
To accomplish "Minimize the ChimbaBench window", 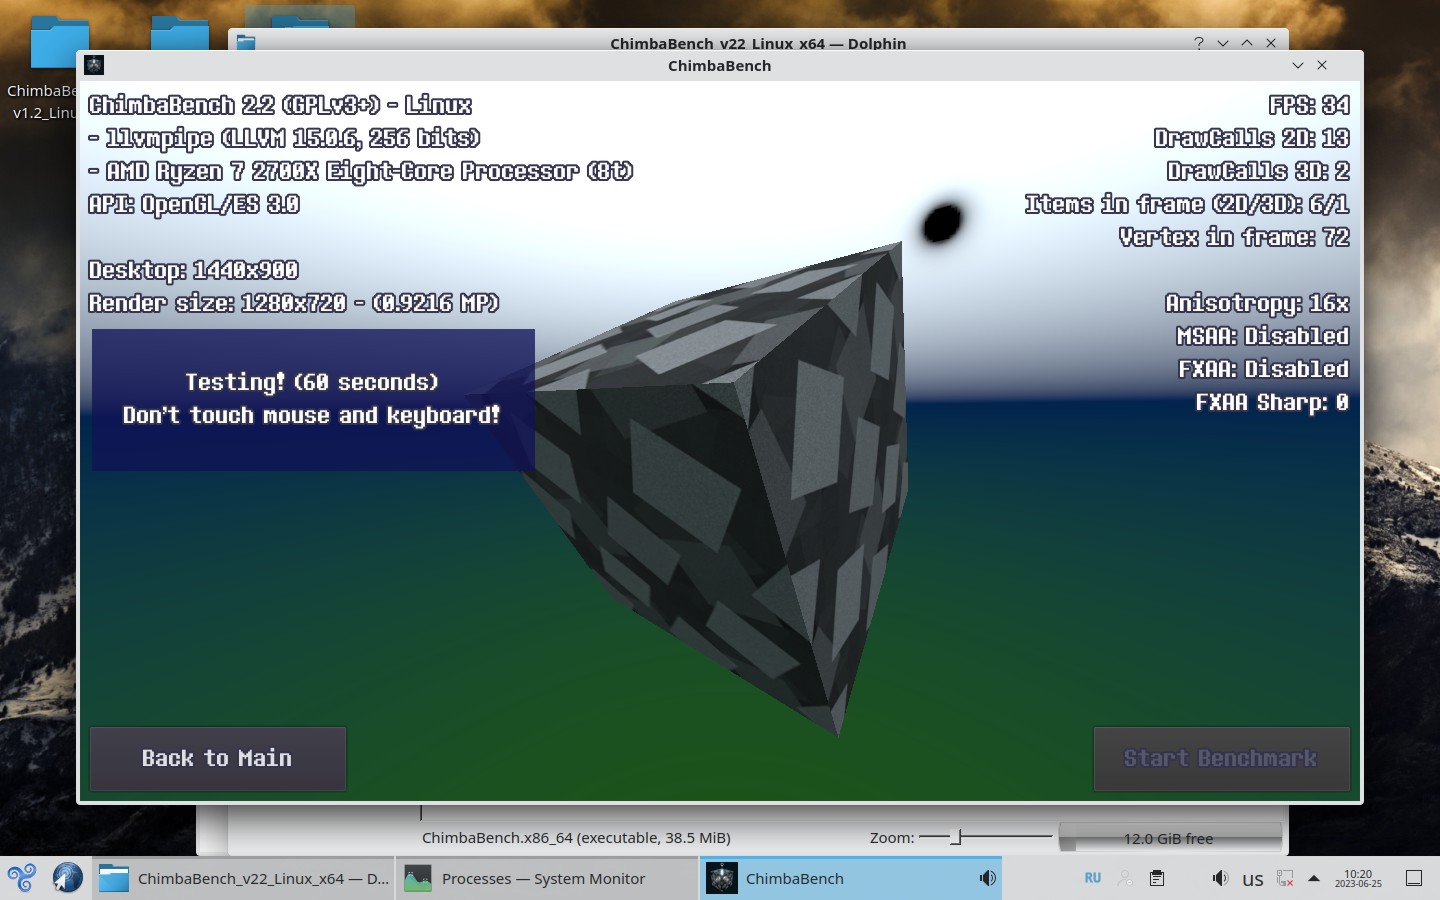I will [1298, 65].
